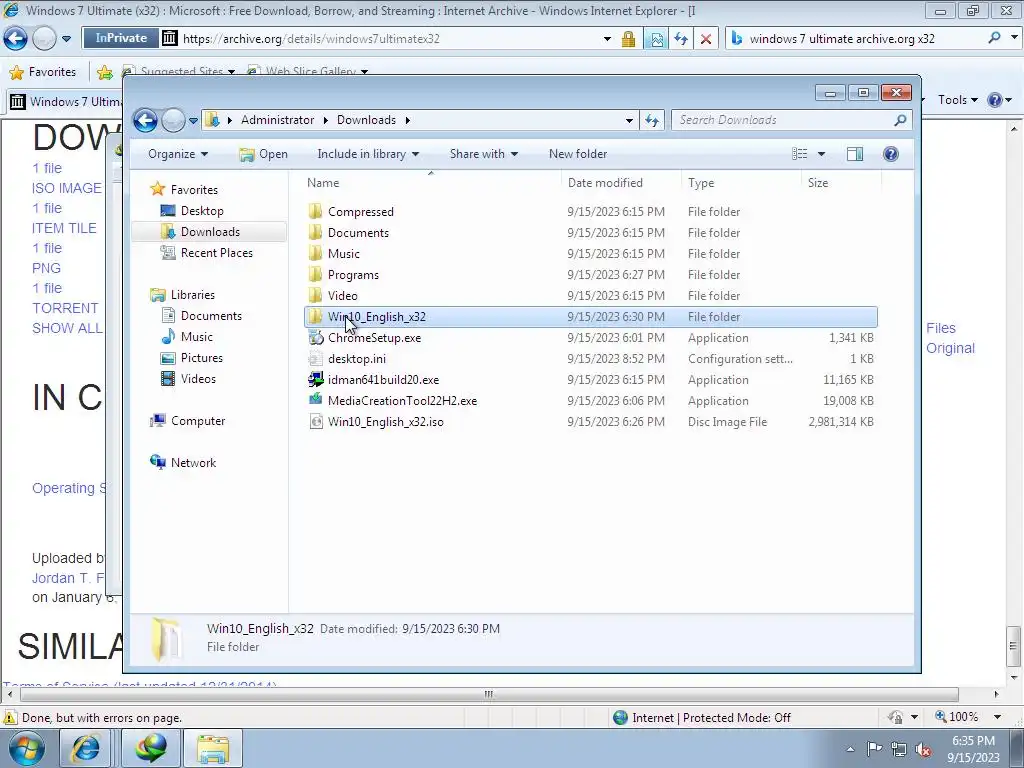Click in the Search Downloads input field
Screen dimensions: 1024x768
[781, 120]
